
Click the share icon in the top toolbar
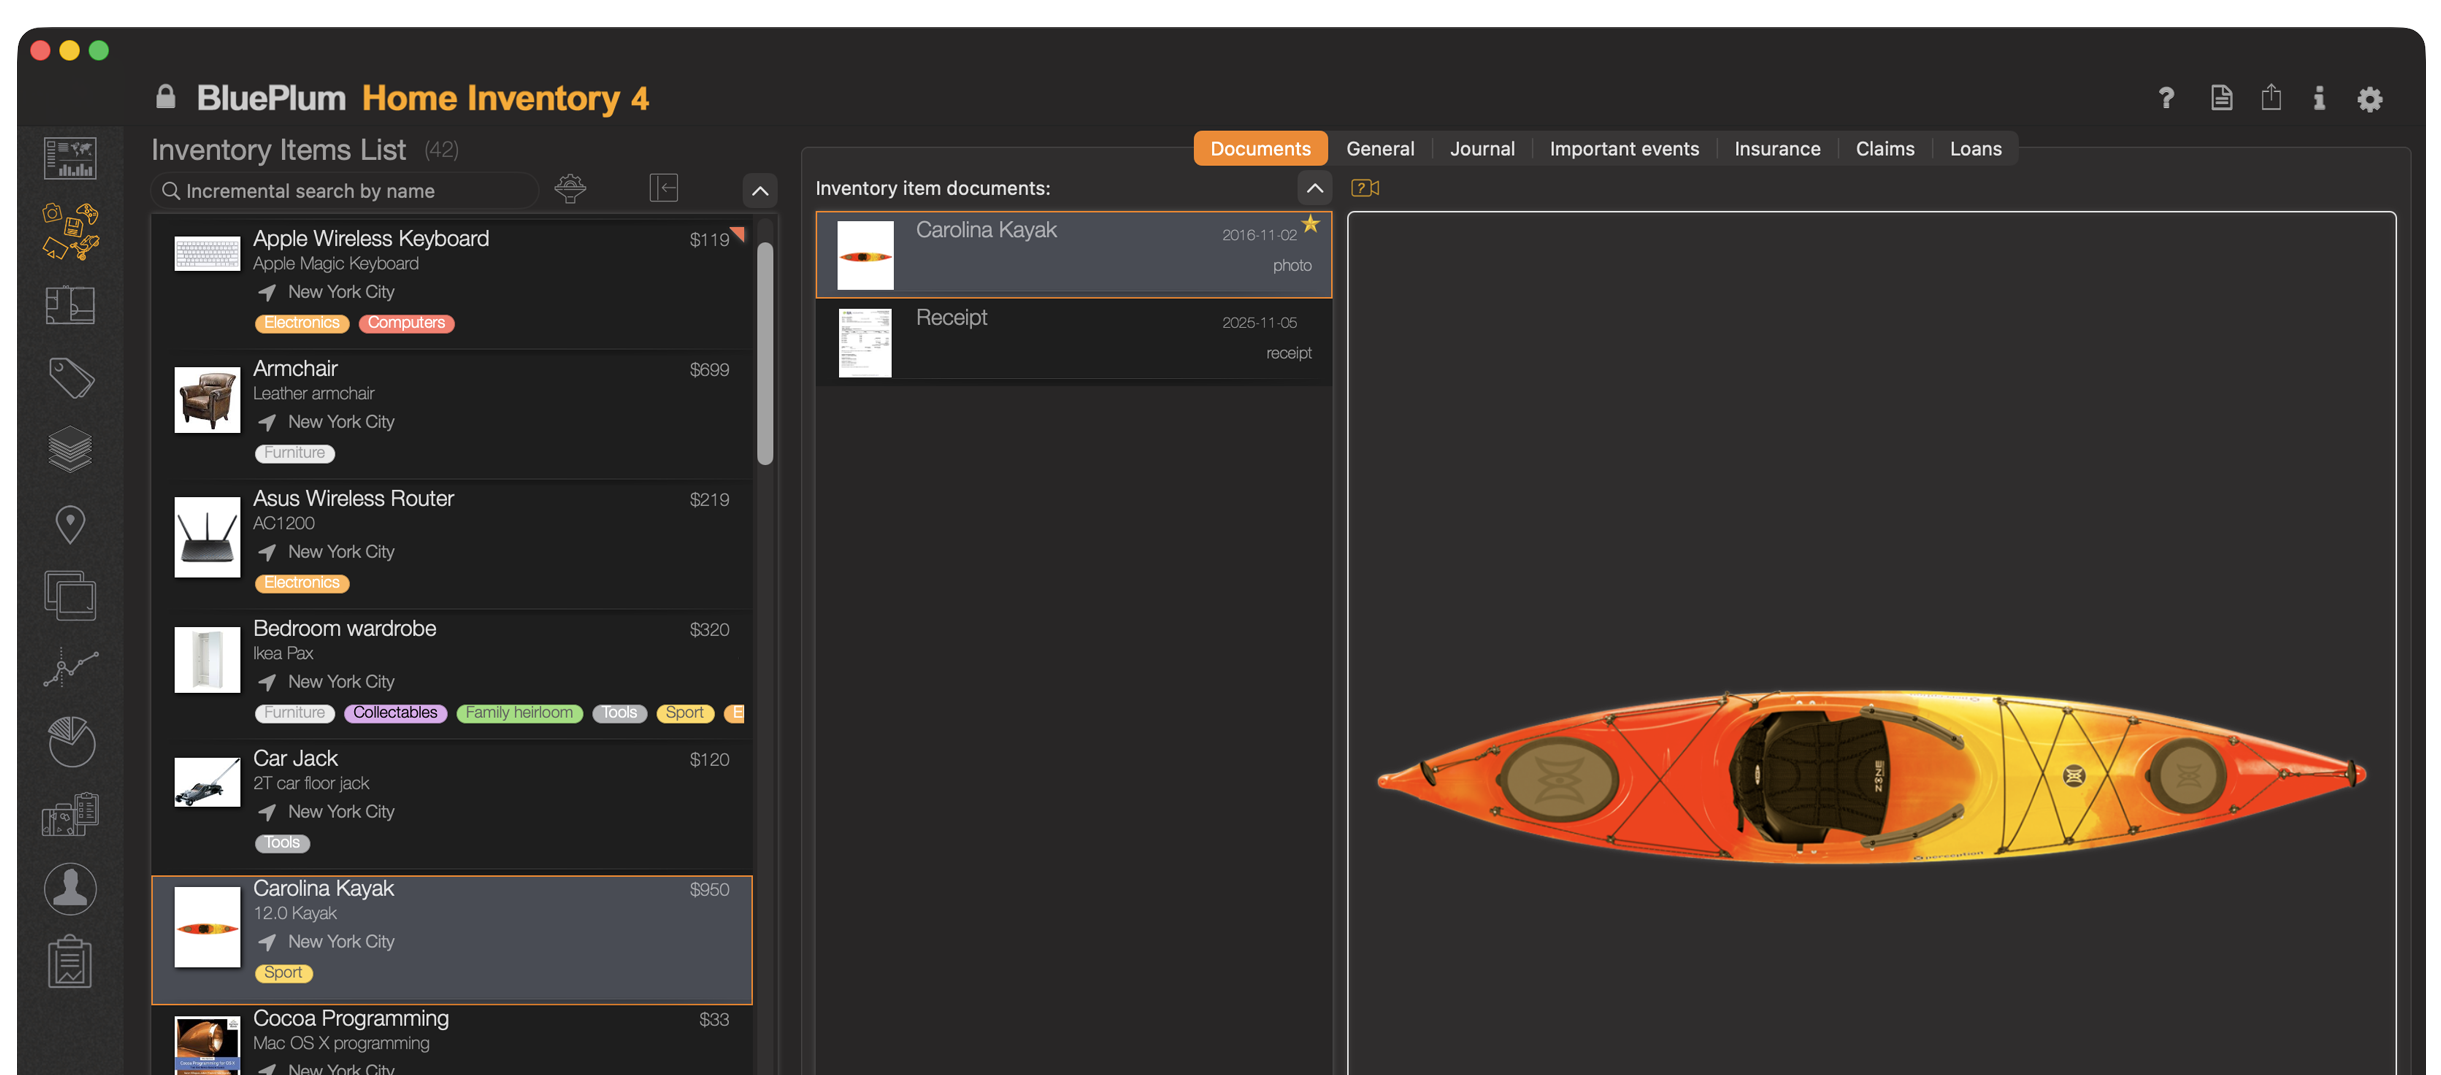tap(2271, 98)
